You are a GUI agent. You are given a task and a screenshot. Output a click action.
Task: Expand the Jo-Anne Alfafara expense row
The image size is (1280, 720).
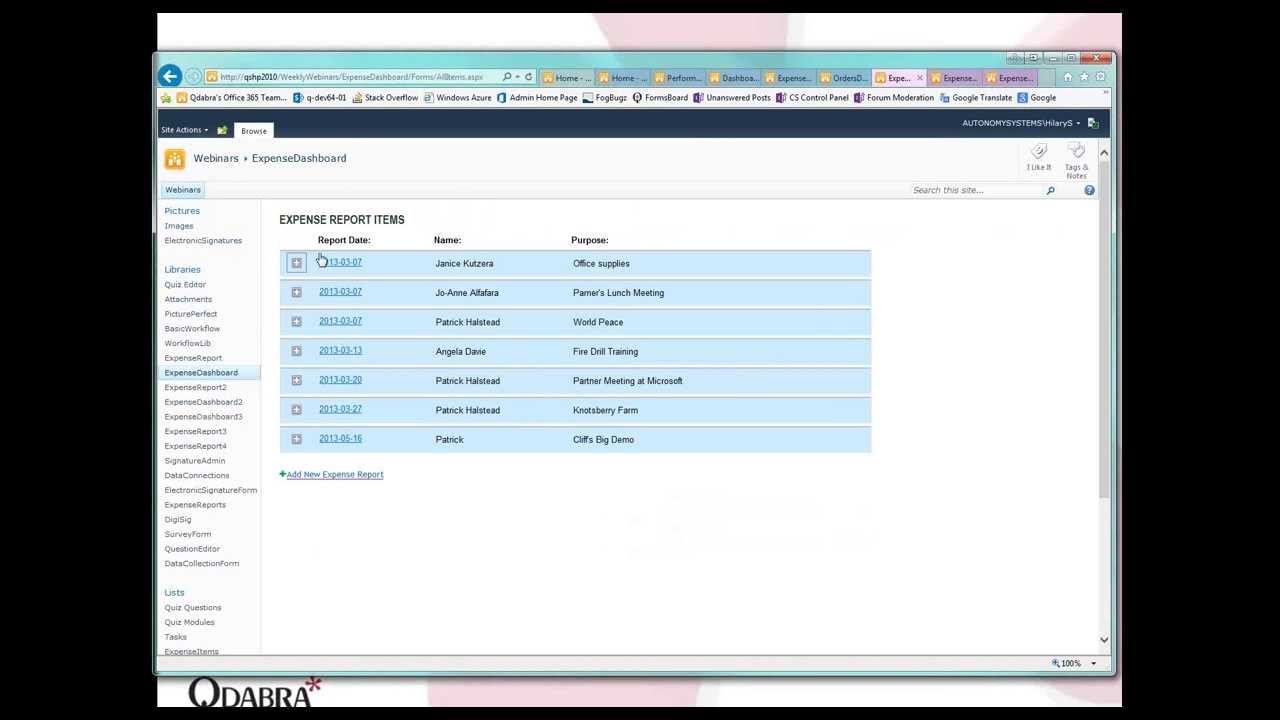(296, 292)
